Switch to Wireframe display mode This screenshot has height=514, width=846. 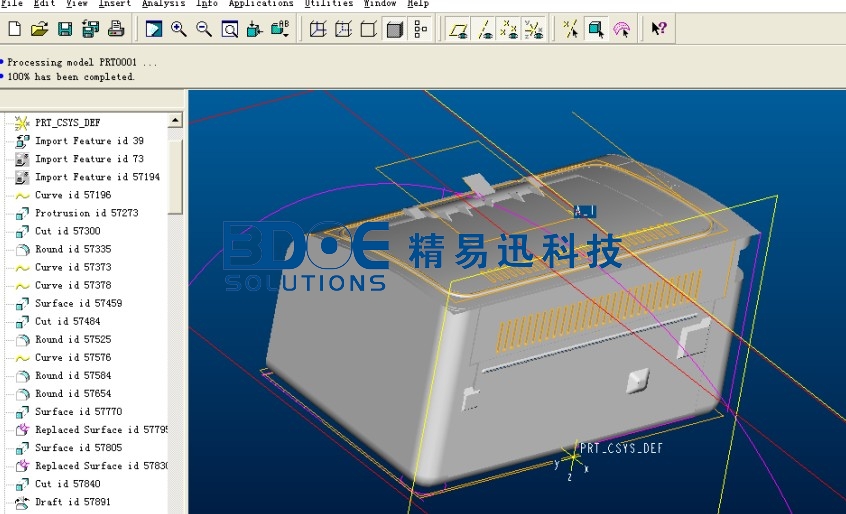(x=318, y=29)
